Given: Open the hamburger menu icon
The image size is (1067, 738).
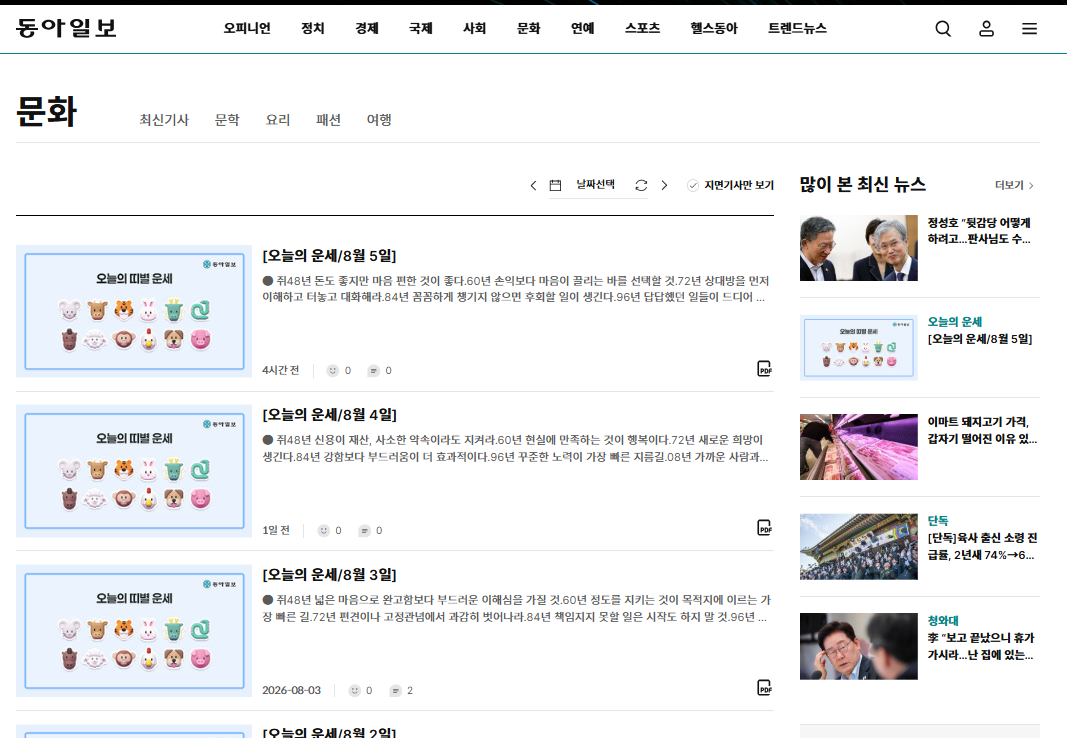Looking at the screenshot, I should 1029,29.
